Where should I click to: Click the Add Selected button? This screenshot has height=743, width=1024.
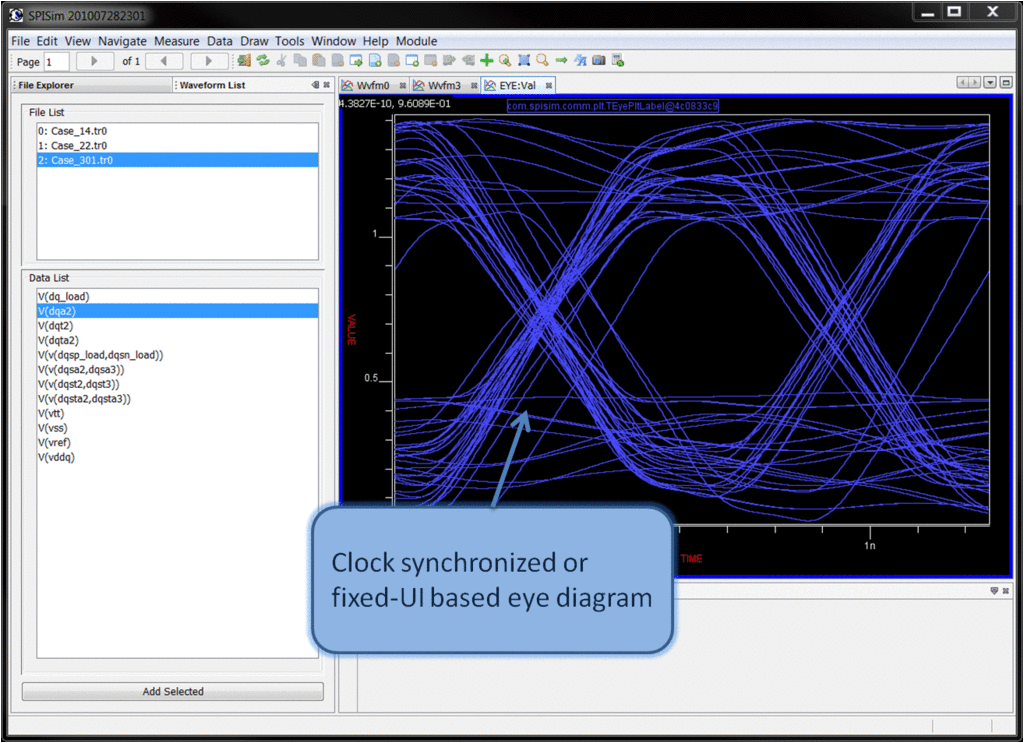click(x=172, y=691)
